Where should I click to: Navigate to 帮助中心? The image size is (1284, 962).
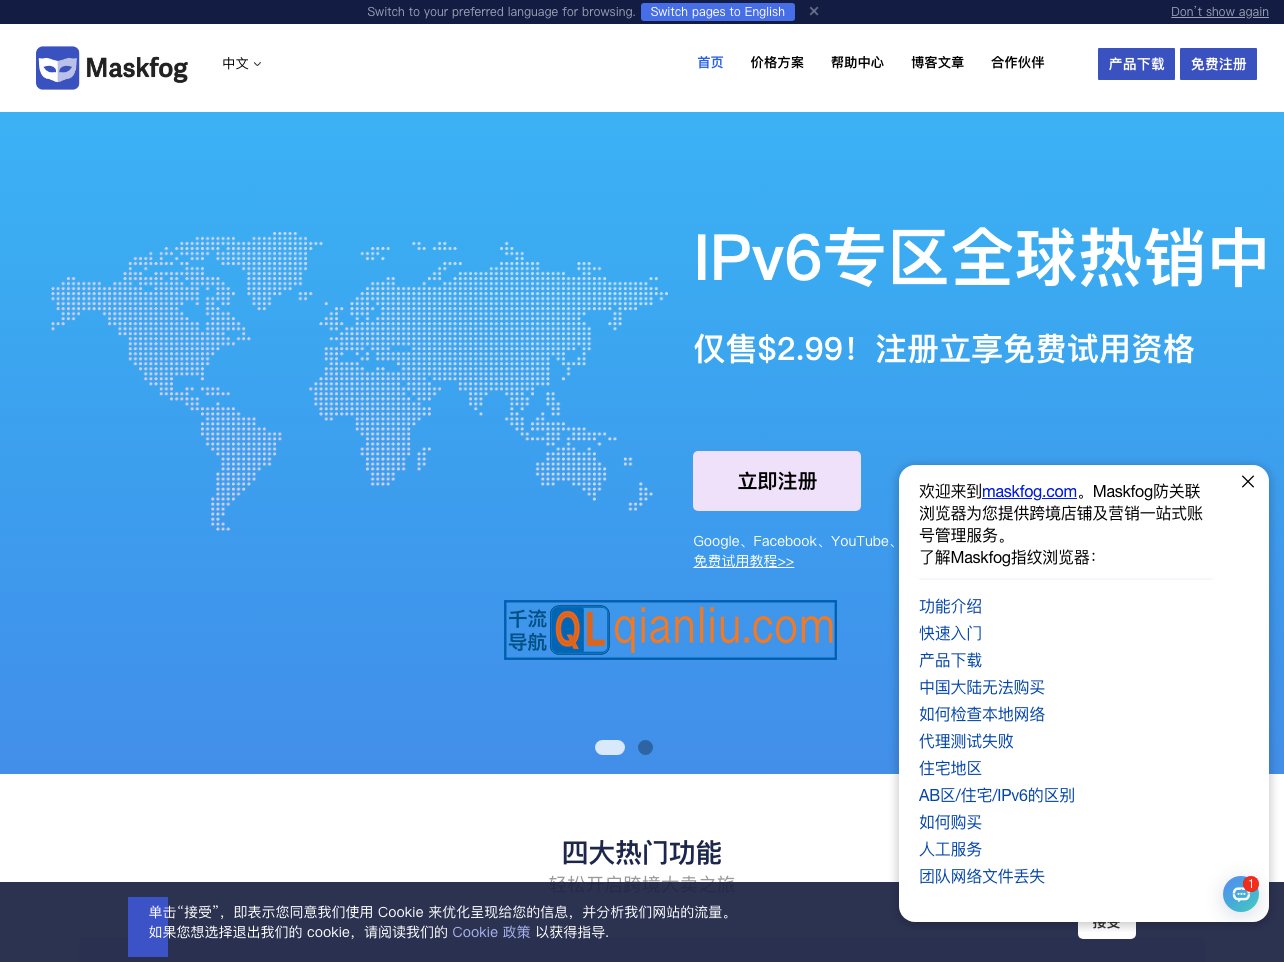coord(857,62)
